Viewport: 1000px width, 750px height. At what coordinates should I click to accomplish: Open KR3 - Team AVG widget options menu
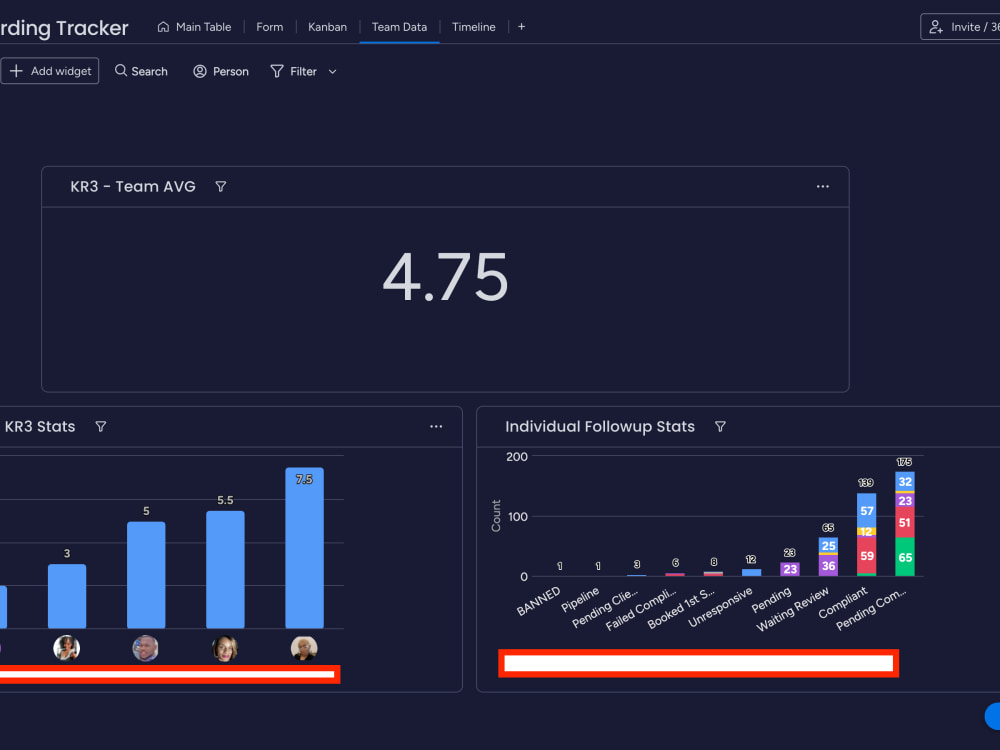[823, 186]
